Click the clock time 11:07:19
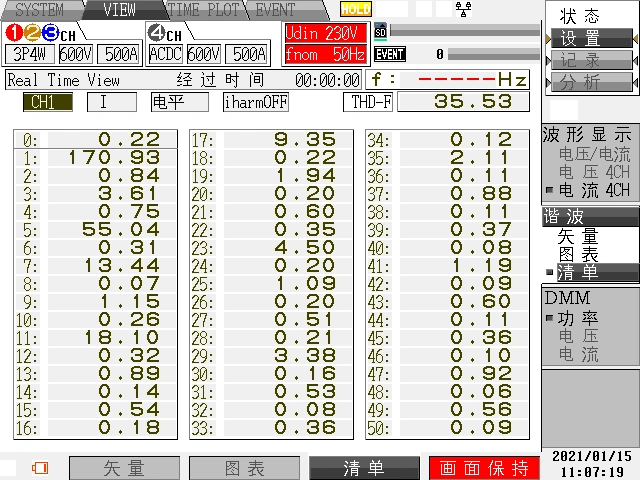Image resolution: width=640 pixels, height=480 pixels. click(591, 472)
